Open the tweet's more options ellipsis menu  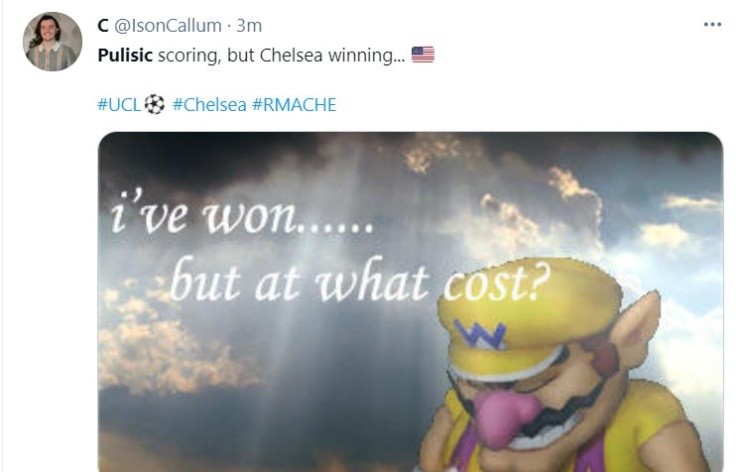pyautogui.click(x=712, y=25)
